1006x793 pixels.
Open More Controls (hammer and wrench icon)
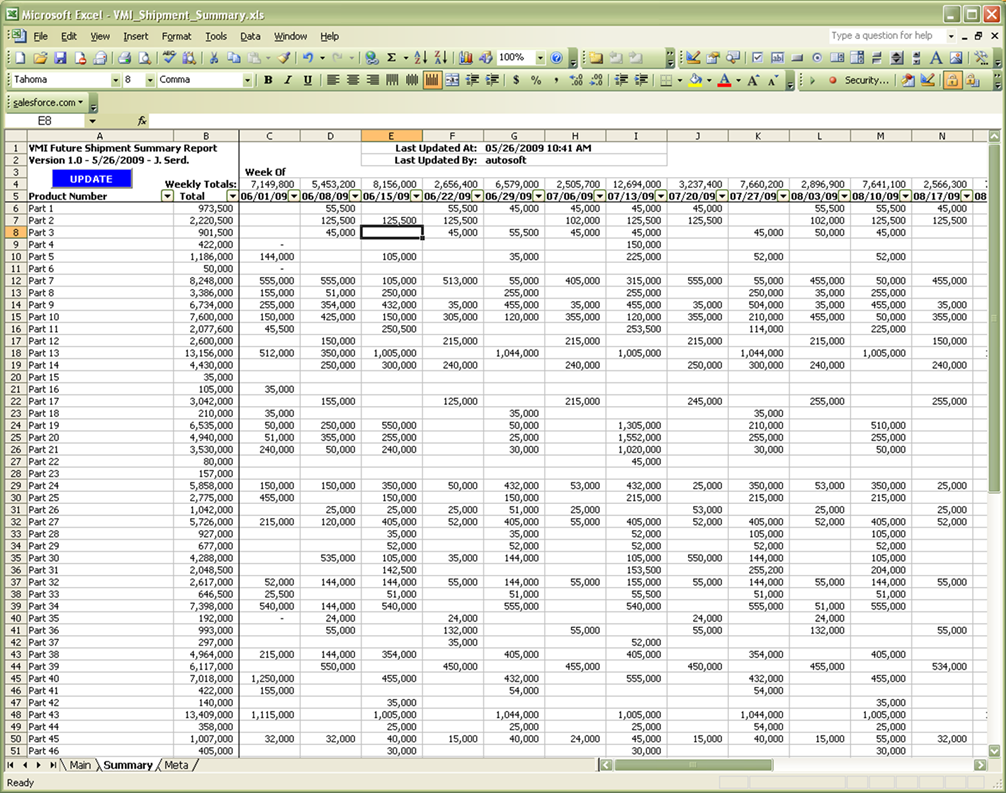click(x=981, y=58)
